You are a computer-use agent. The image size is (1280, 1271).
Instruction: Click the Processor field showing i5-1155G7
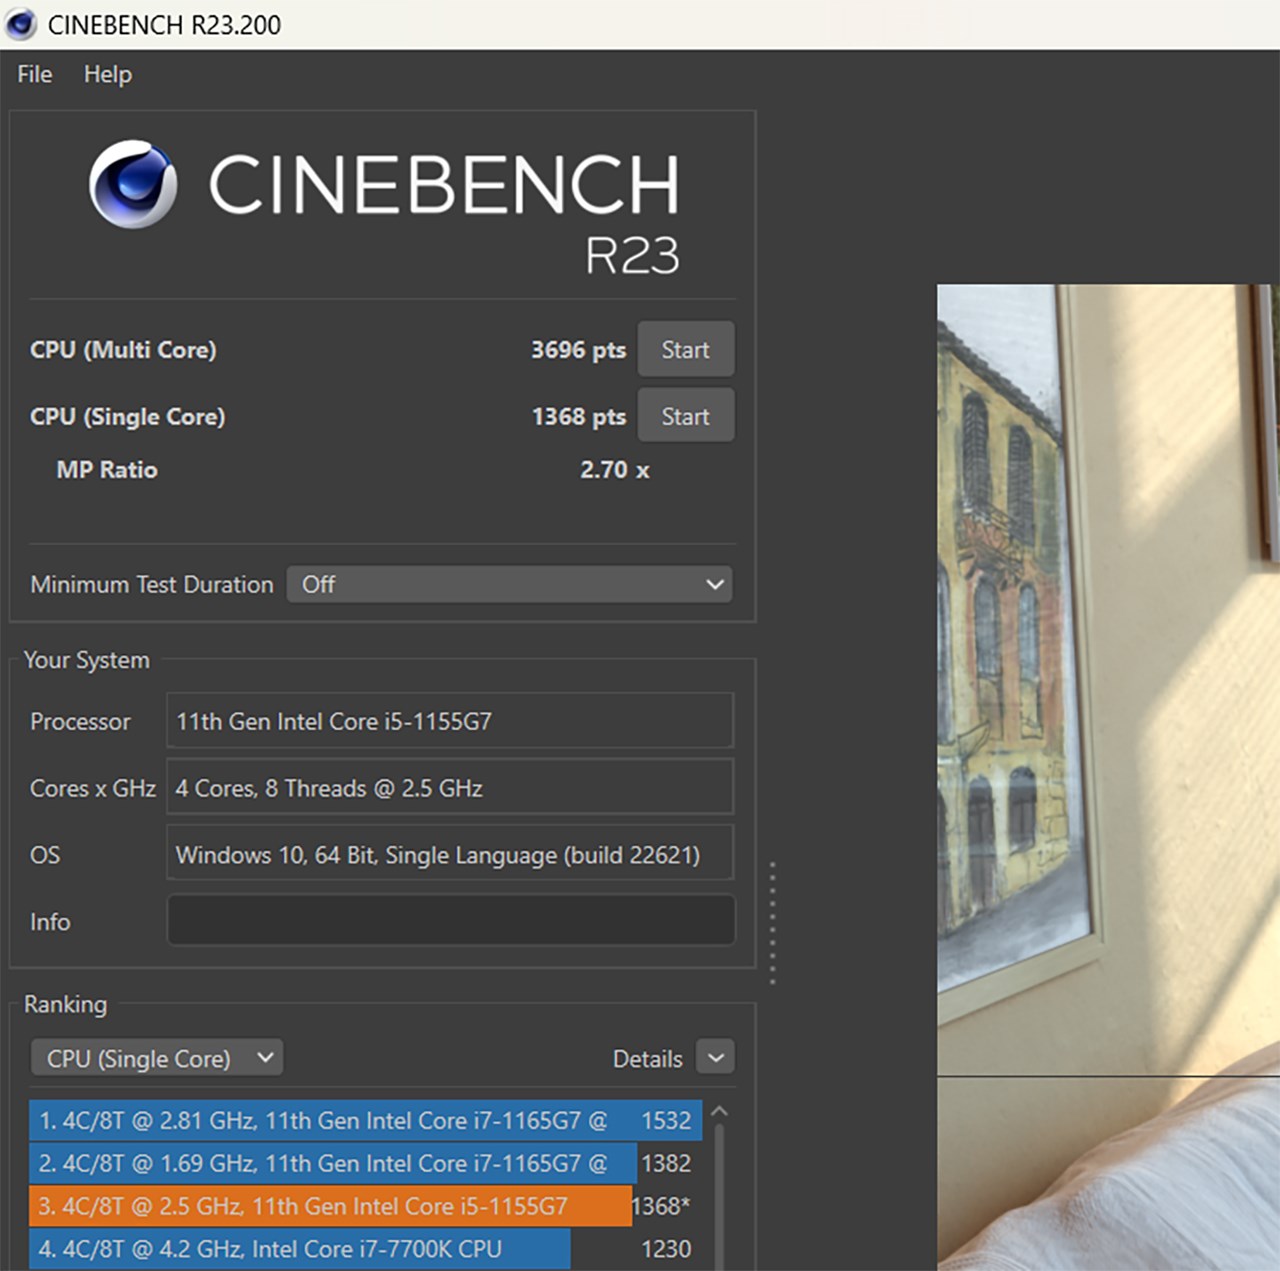(449, 721)
